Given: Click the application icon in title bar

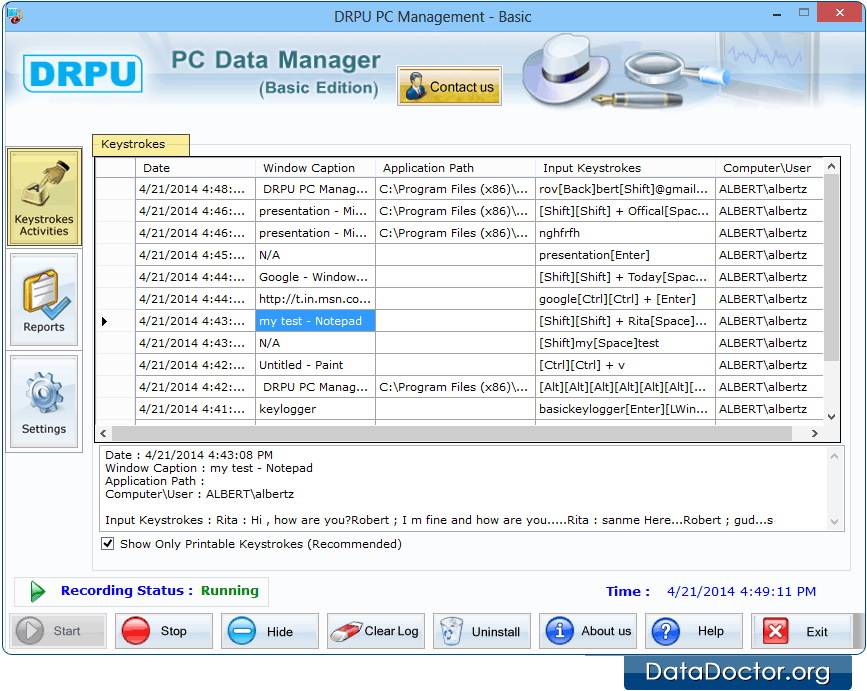Looking at the screenshot, I should [14, 16].
